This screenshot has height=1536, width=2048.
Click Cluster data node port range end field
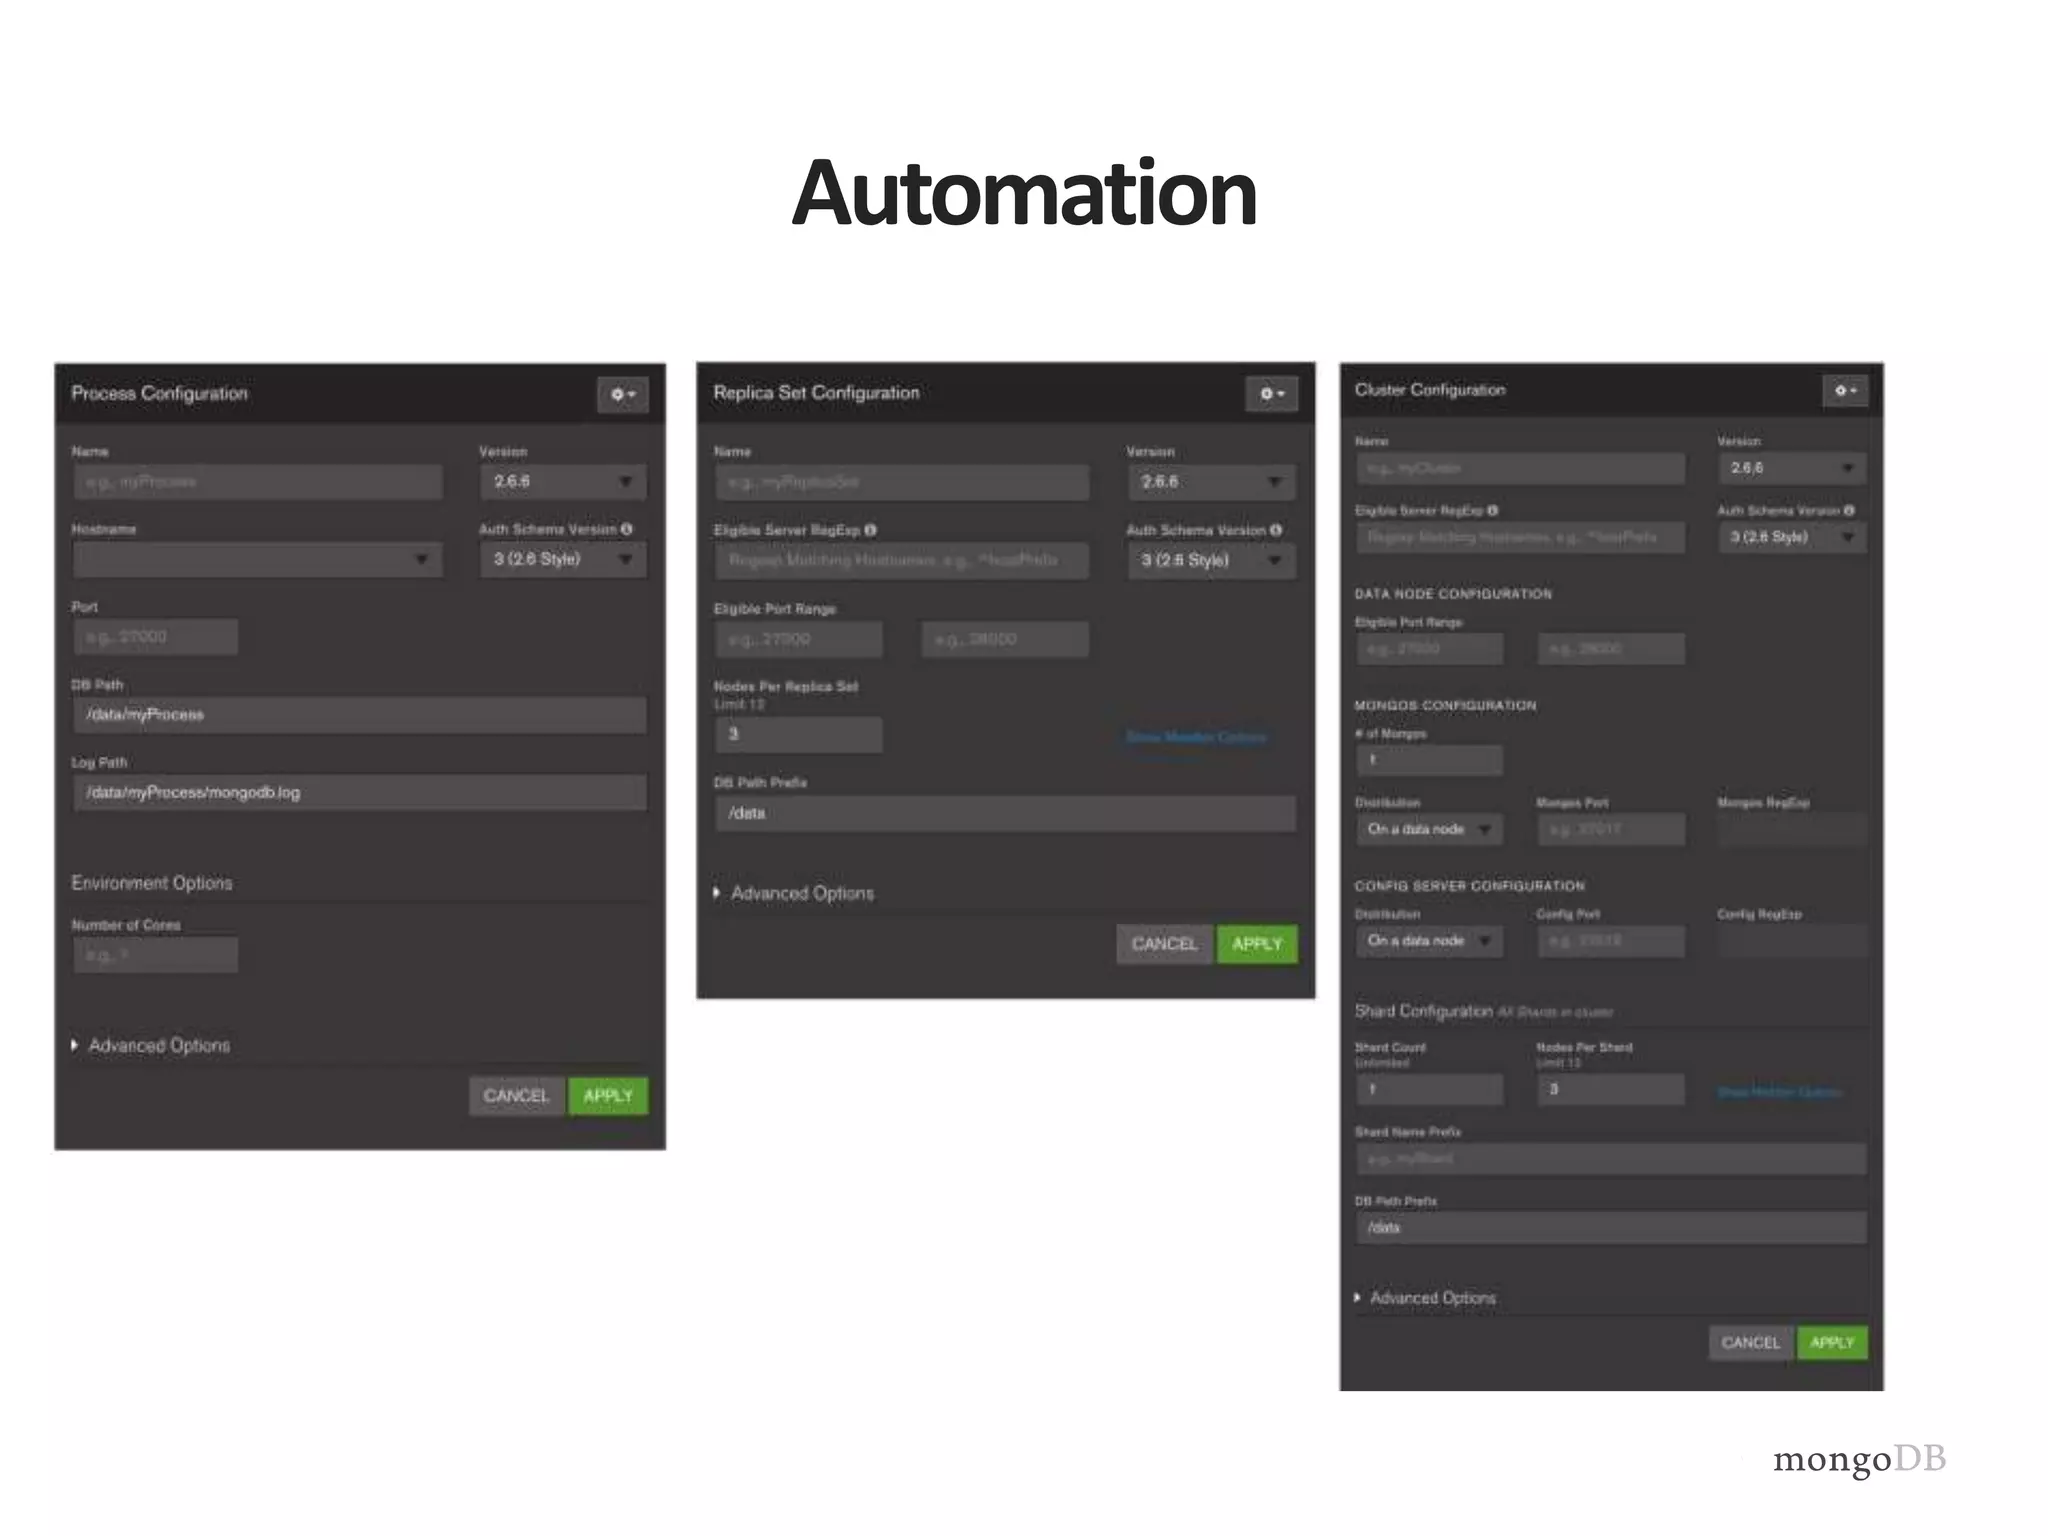pos(1611,649)
